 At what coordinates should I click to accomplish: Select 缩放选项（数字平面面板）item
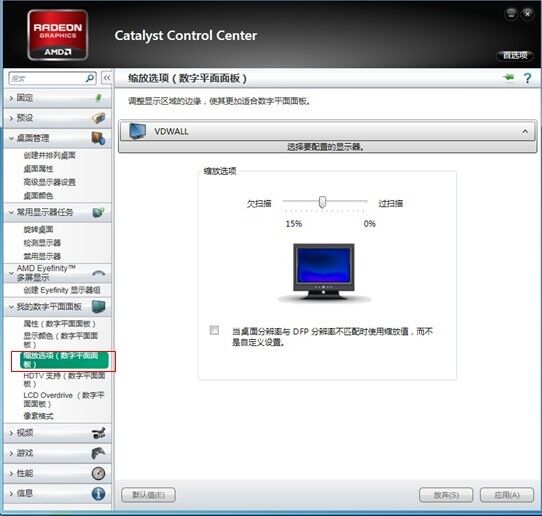[64, 360]
